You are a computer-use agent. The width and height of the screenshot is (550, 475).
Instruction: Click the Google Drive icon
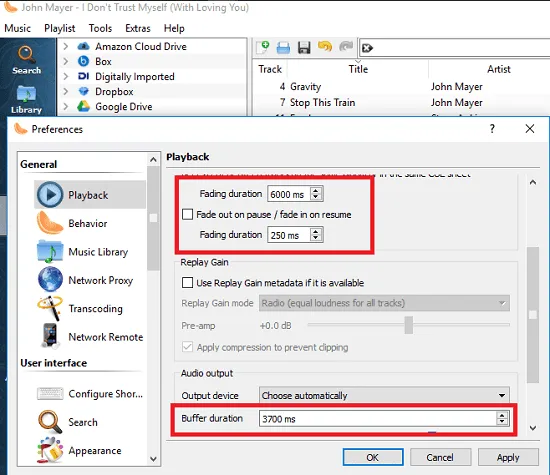[x=83, y=106]
